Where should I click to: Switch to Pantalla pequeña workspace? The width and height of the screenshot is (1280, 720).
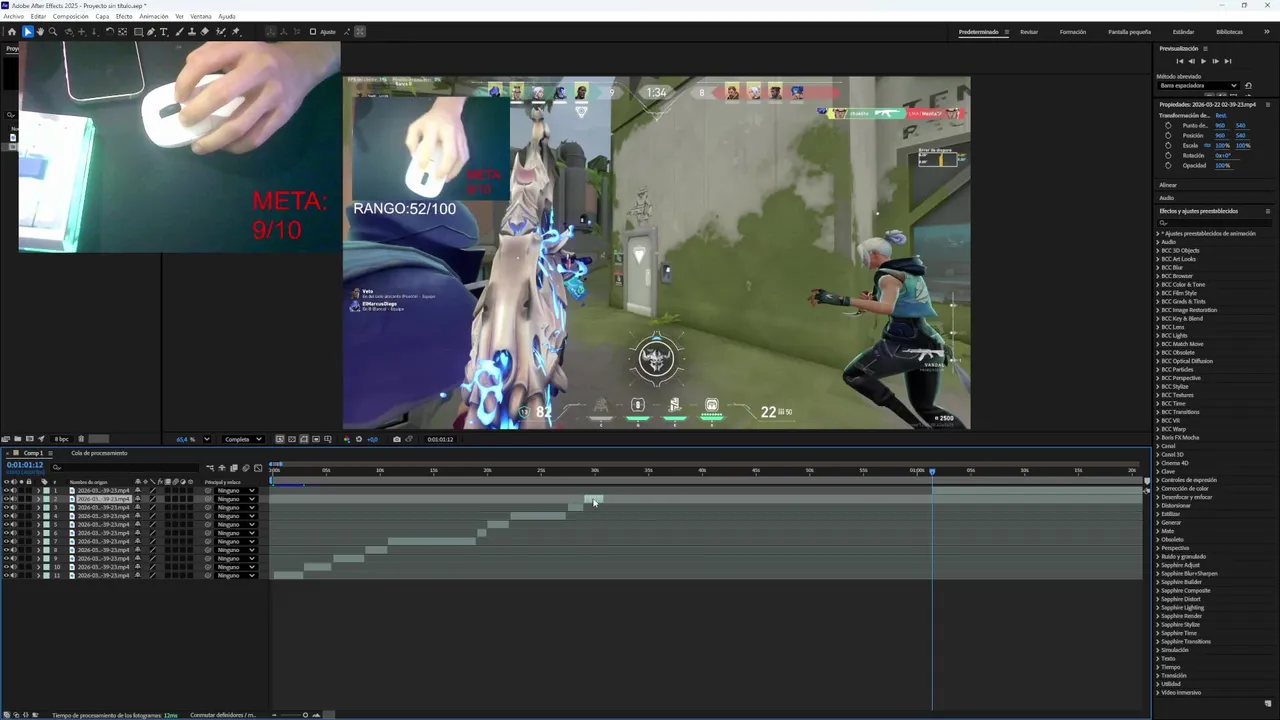1130,32
